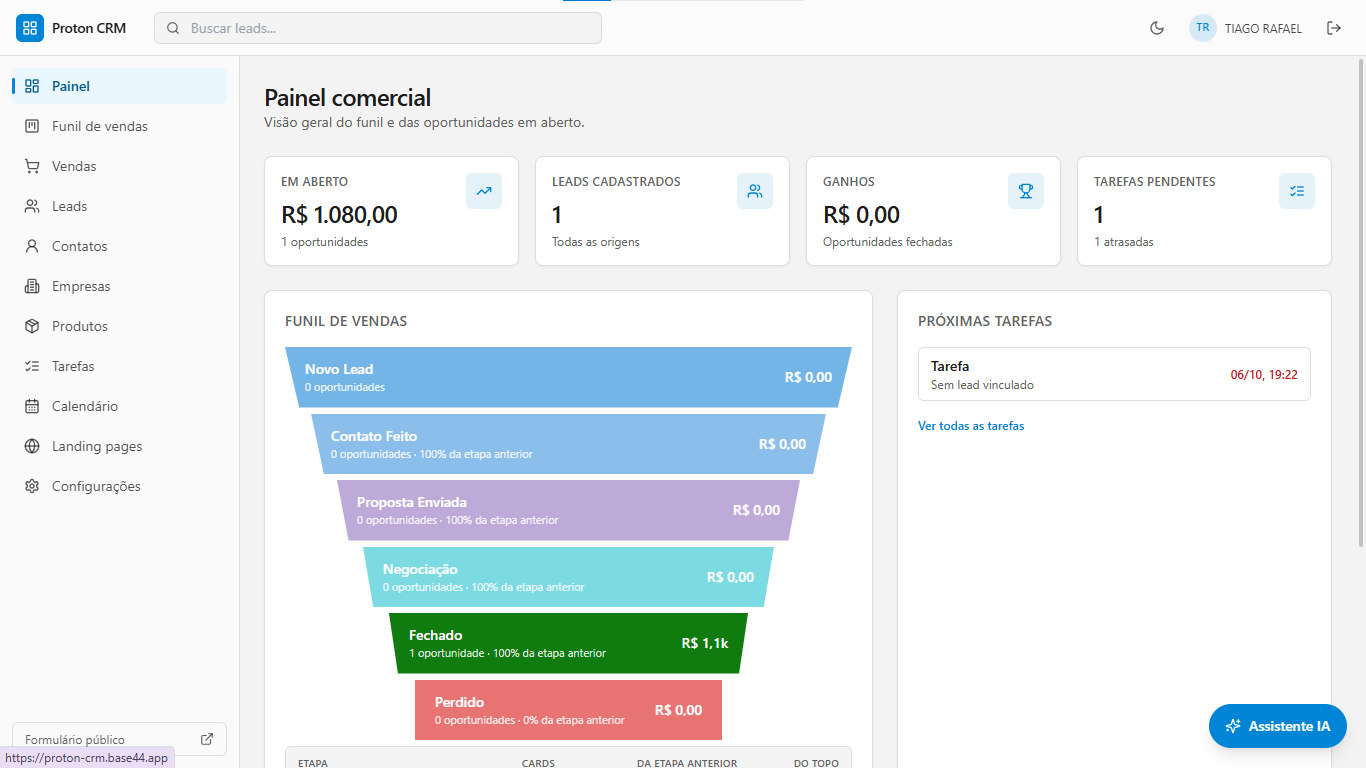Click the sparkle icon on Assistente IA

tap(1233, 726)
